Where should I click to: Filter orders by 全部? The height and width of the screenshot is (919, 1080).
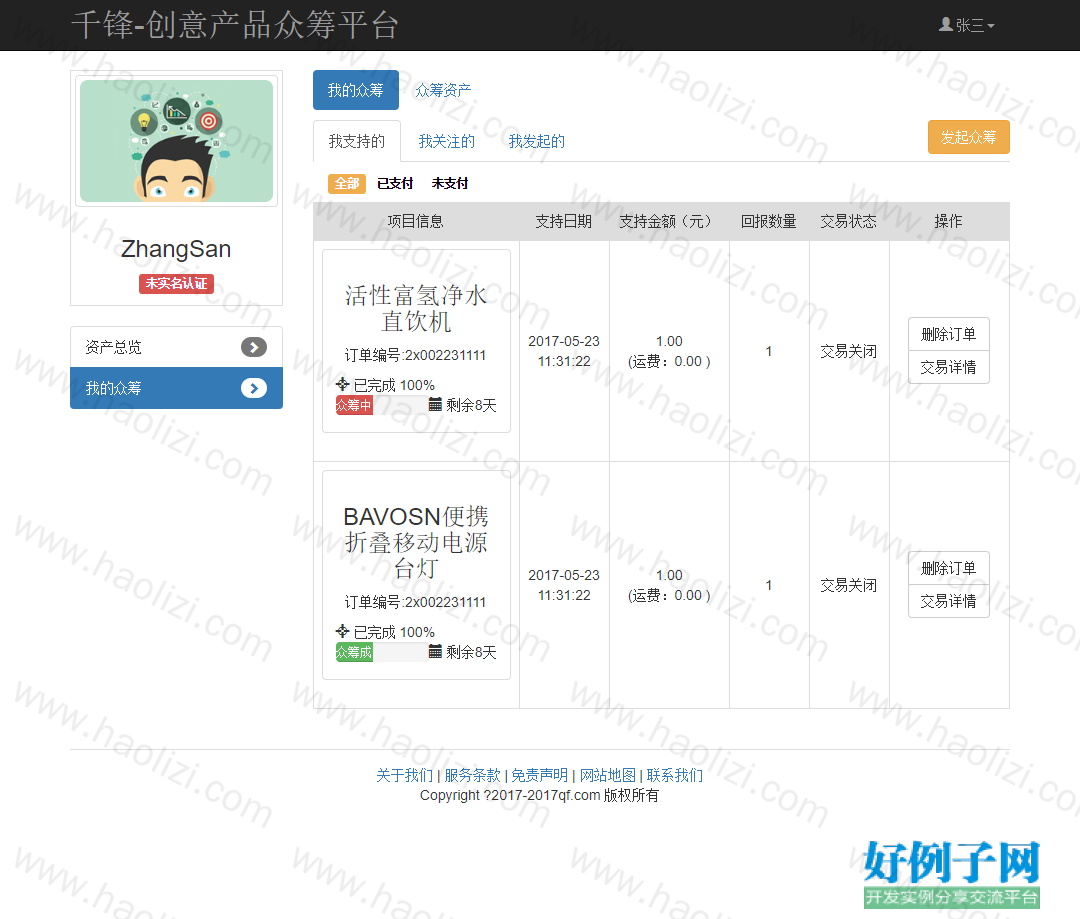[346, 183]
